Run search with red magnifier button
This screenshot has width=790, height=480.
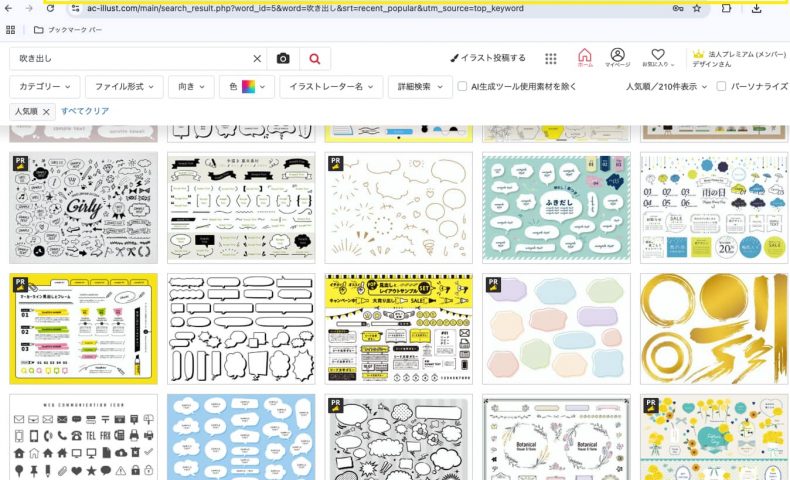[x=315, y=58]
